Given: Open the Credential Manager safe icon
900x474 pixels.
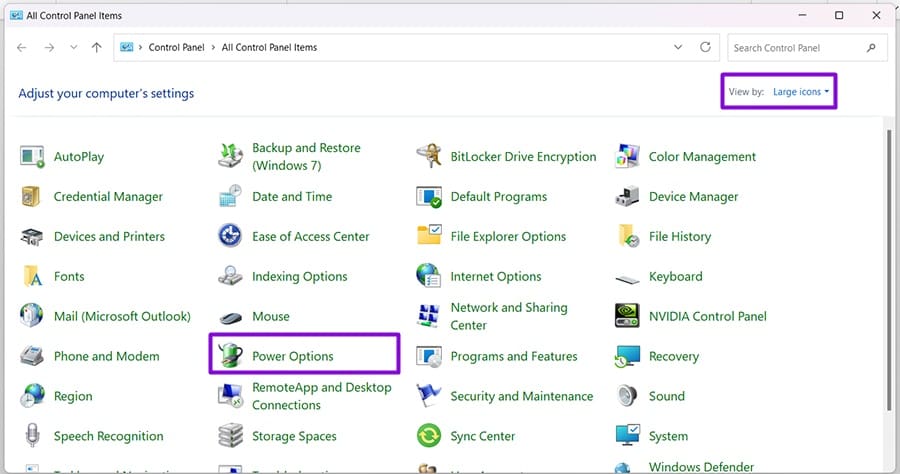Looking at the screenshot, I should [31, 196].
